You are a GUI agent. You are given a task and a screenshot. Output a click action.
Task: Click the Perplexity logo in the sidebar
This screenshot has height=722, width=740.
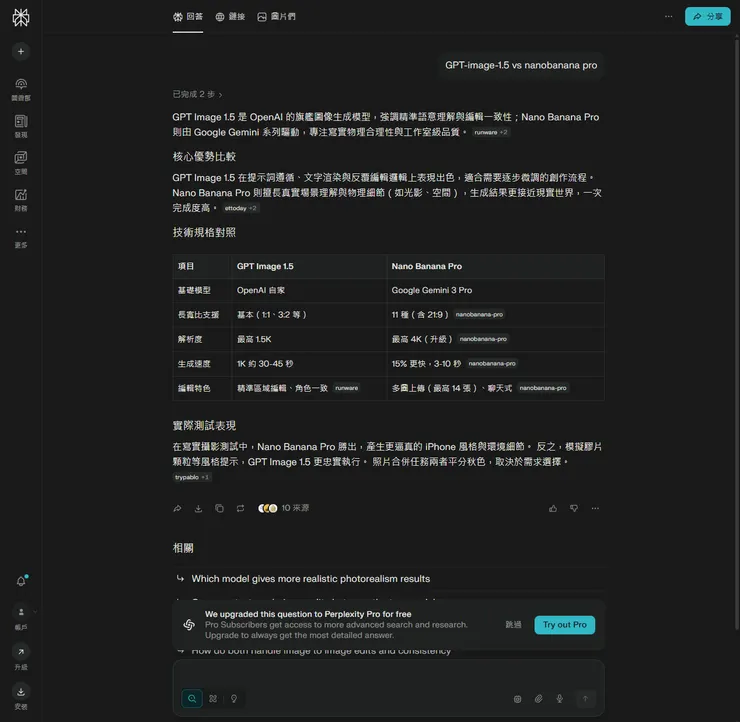coord(21,17)
